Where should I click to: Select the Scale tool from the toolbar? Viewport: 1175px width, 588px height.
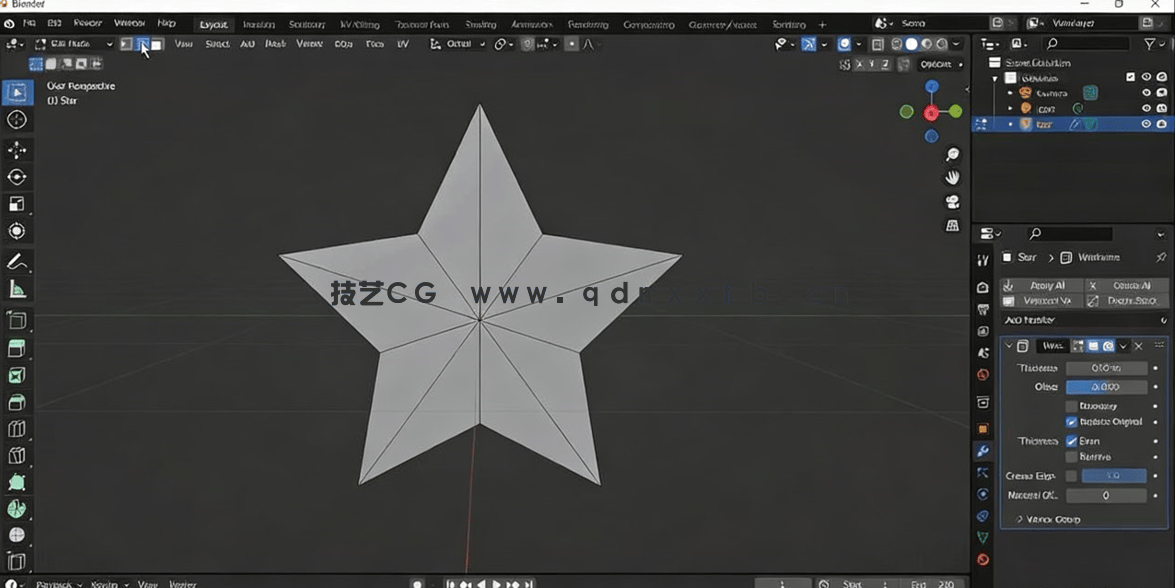coord(17,203)
